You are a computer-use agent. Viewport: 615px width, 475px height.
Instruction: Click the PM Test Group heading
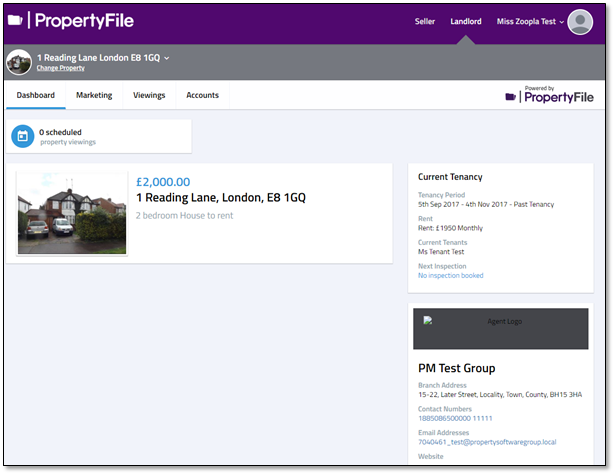pyautogui.click(x=457, y=368)
